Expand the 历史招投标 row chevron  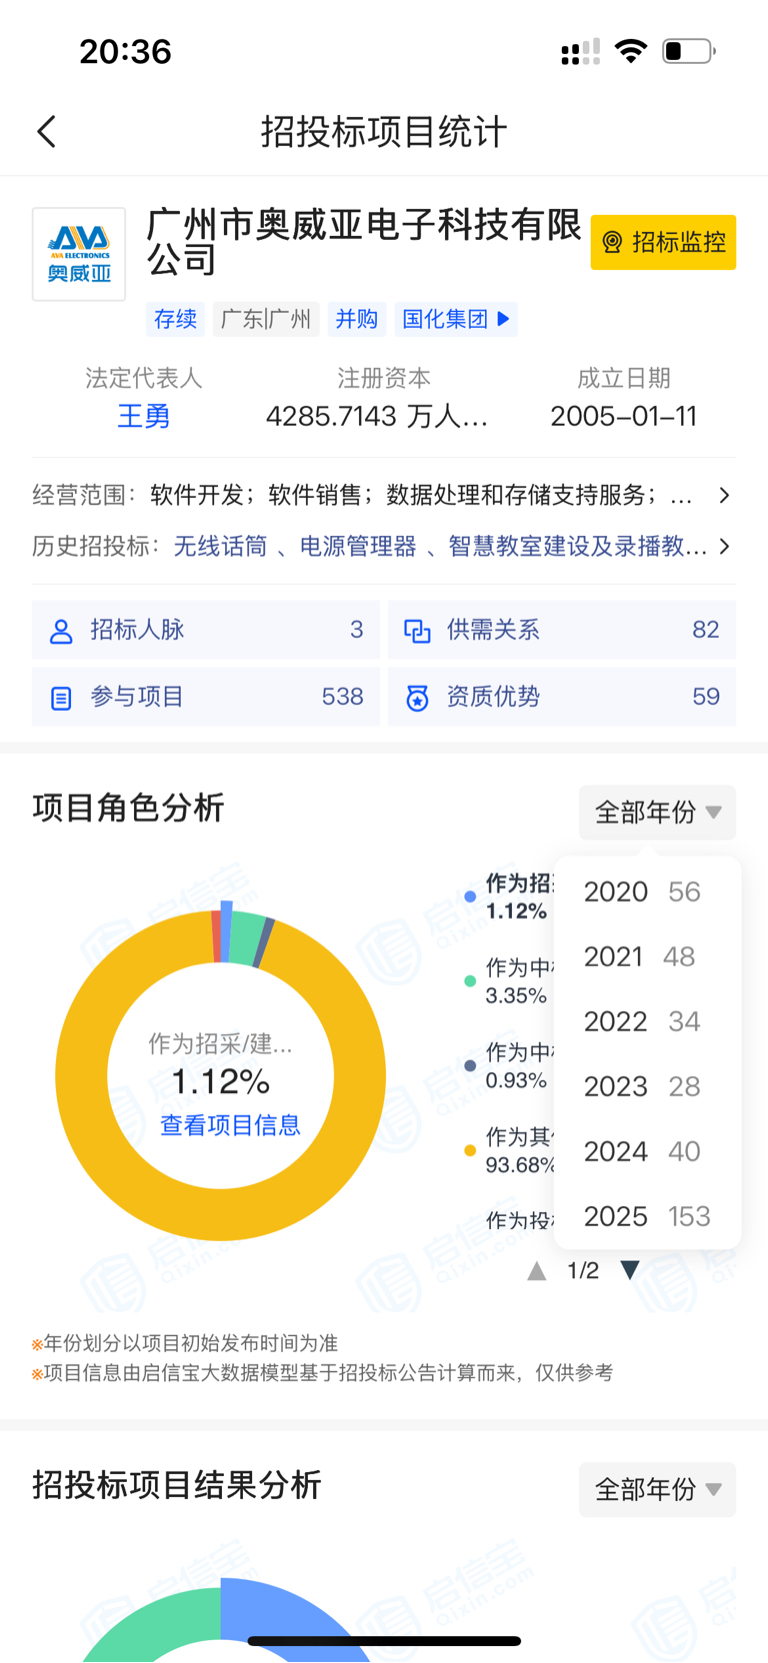click(724, 546)
